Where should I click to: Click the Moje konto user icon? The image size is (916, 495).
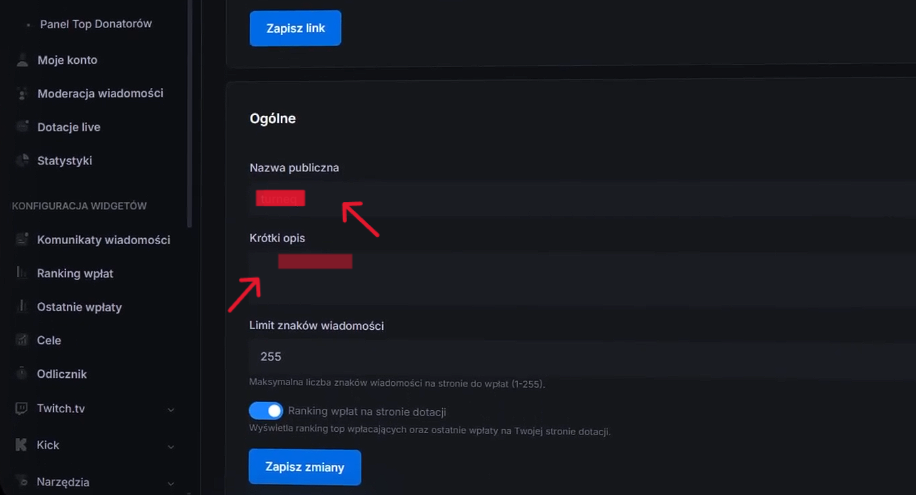pos(22,60)
